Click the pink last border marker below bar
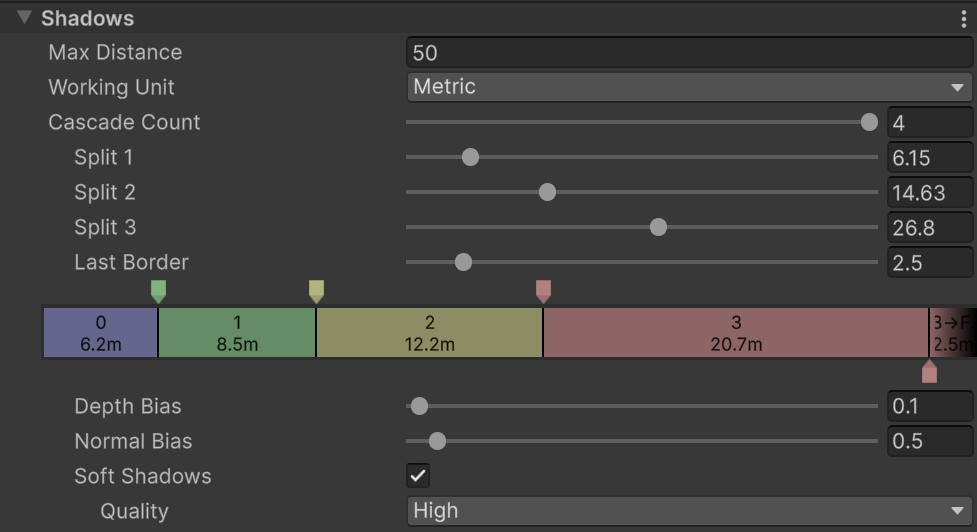The width and height of the screenshot is (977, 532). (929, 372)
